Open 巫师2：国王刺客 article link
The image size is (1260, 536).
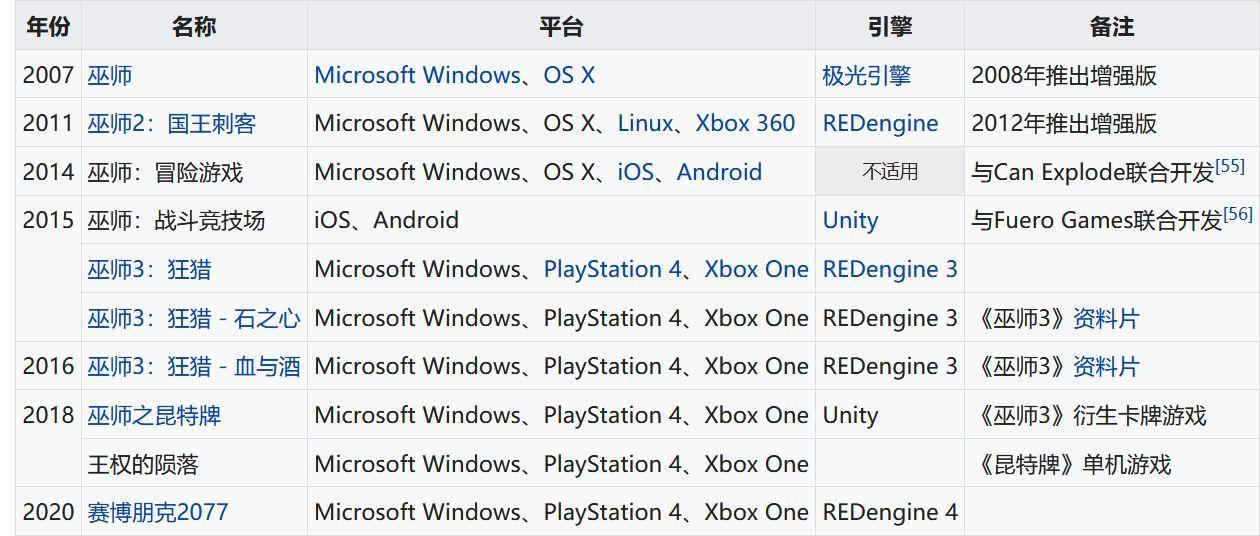171,123
